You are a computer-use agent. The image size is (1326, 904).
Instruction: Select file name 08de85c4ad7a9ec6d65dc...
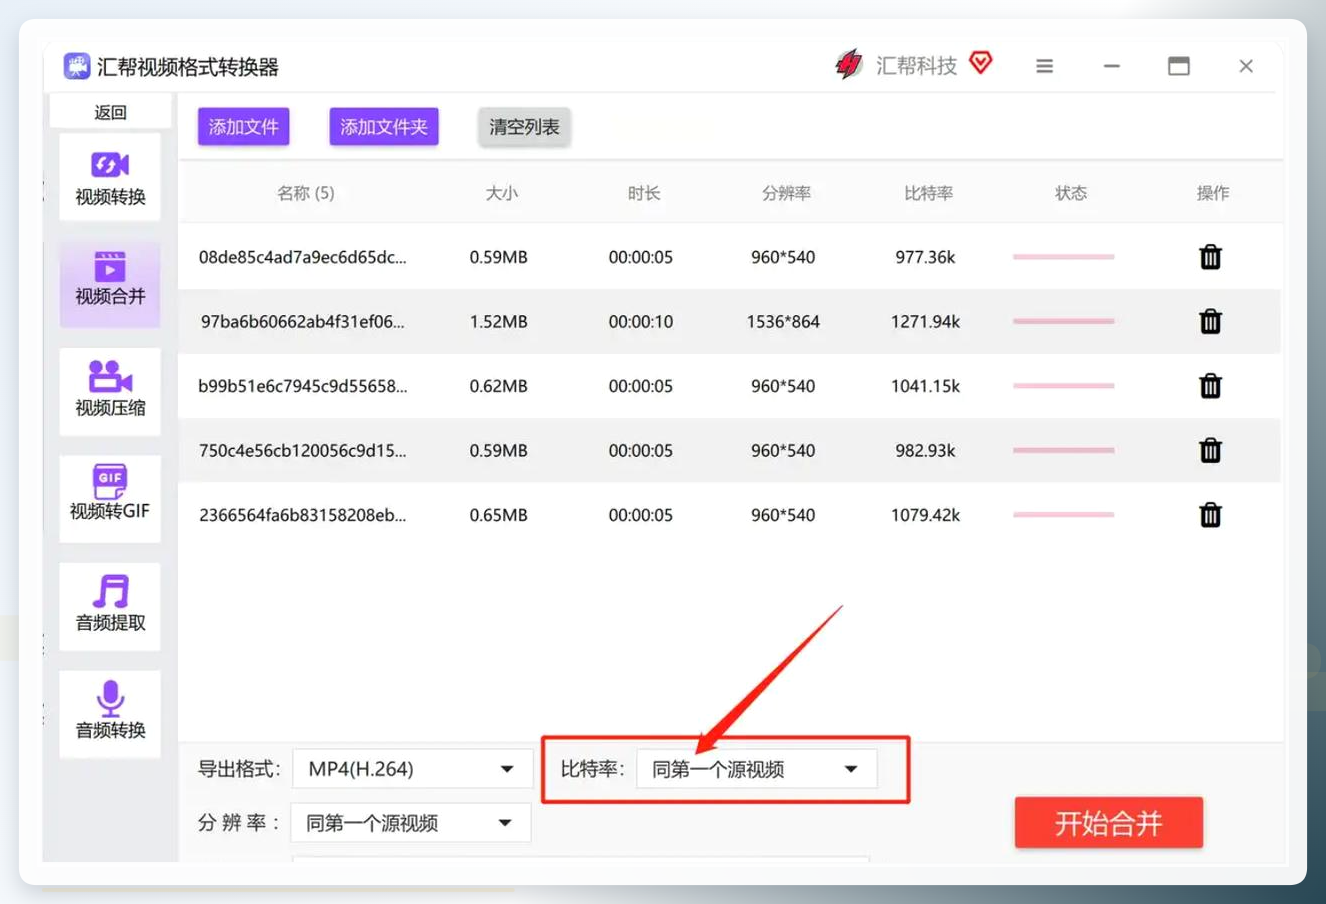click(x=303, y=257)
